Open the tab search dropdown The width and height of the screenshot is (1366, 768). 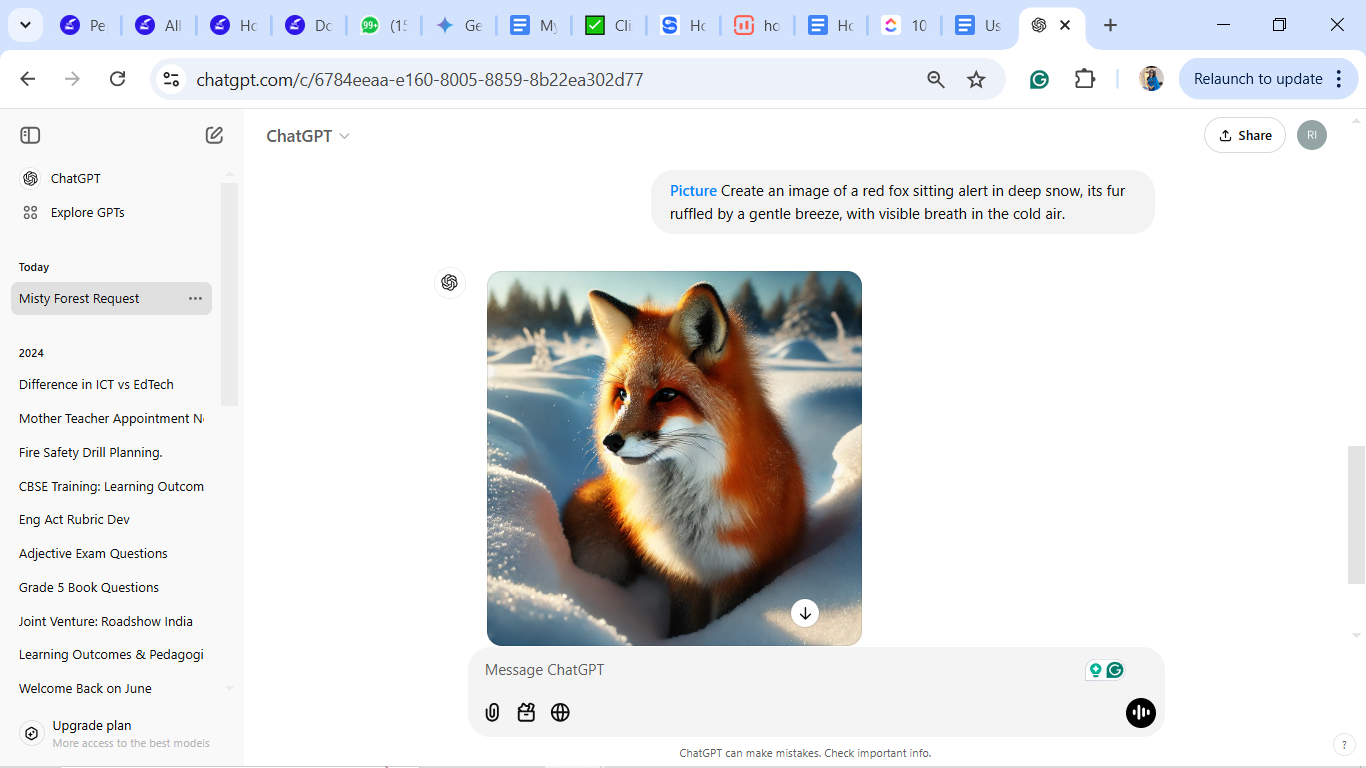coord(25,25)
